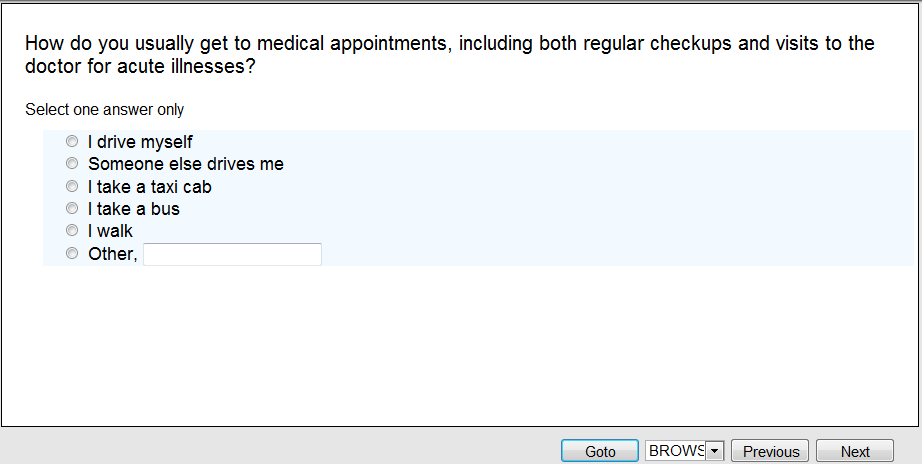This screenshot has width=922, height=464.
Task: Click the "I take a taxi cab" label
Action: point(150,187)
